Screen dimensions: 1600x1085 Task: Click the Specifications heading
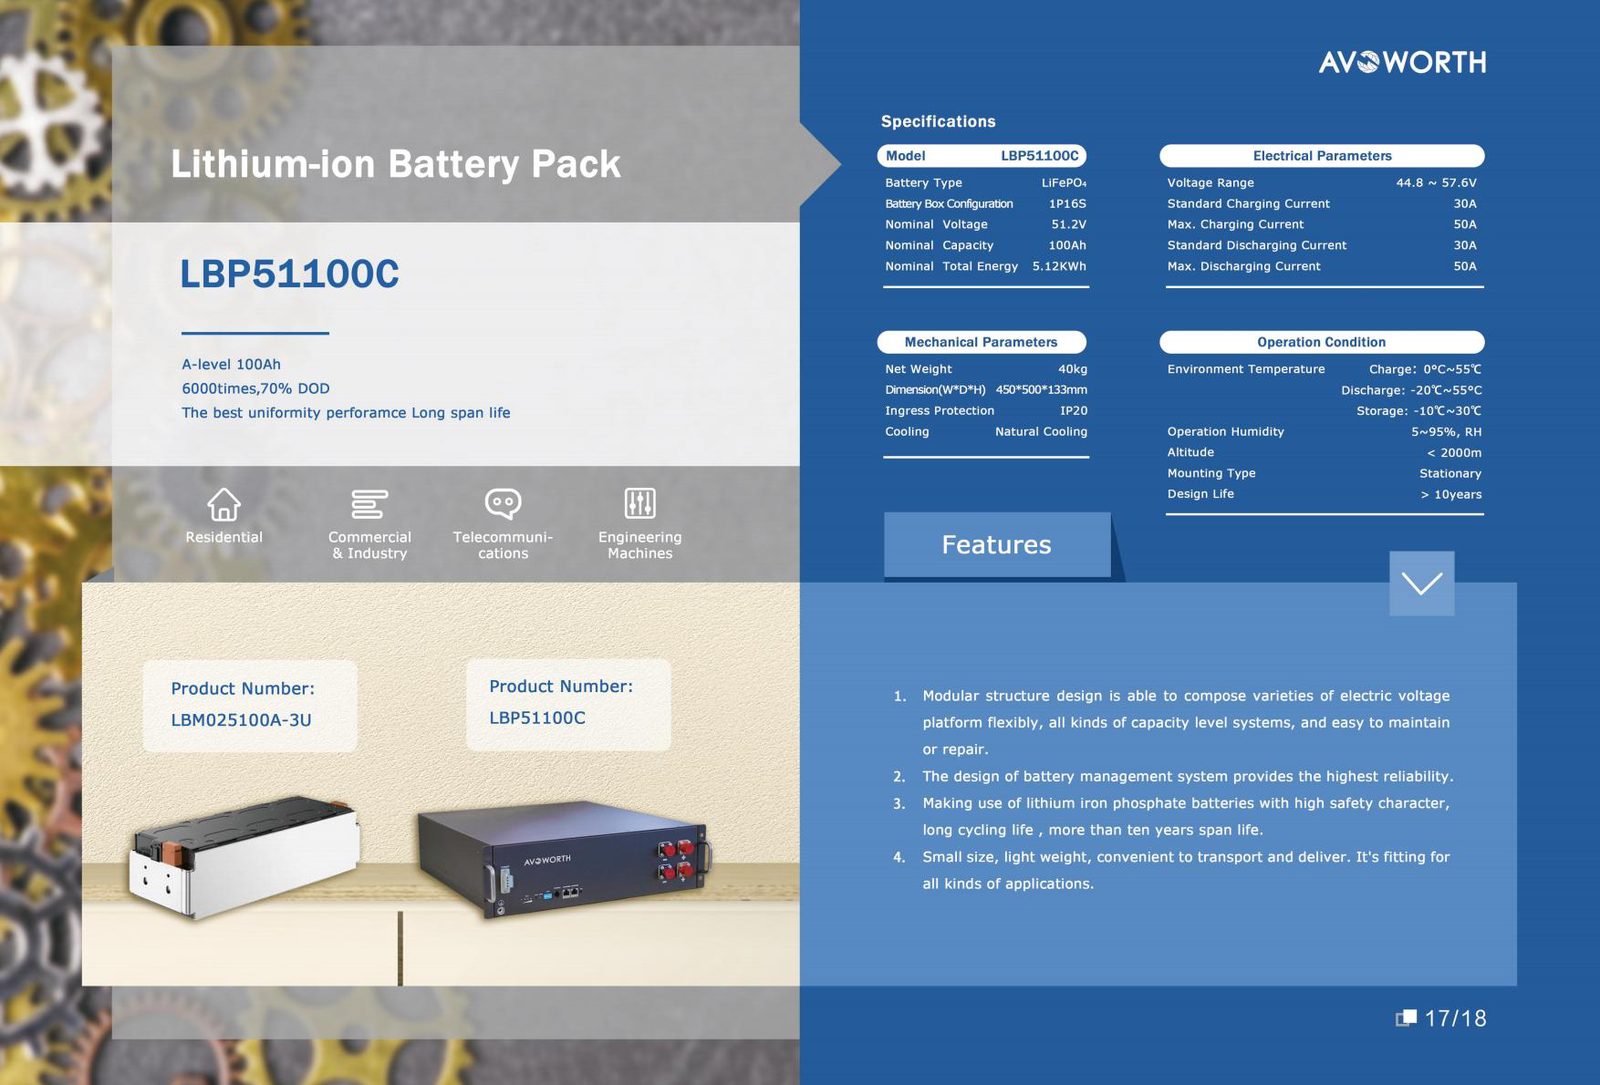tap(938, 122)
